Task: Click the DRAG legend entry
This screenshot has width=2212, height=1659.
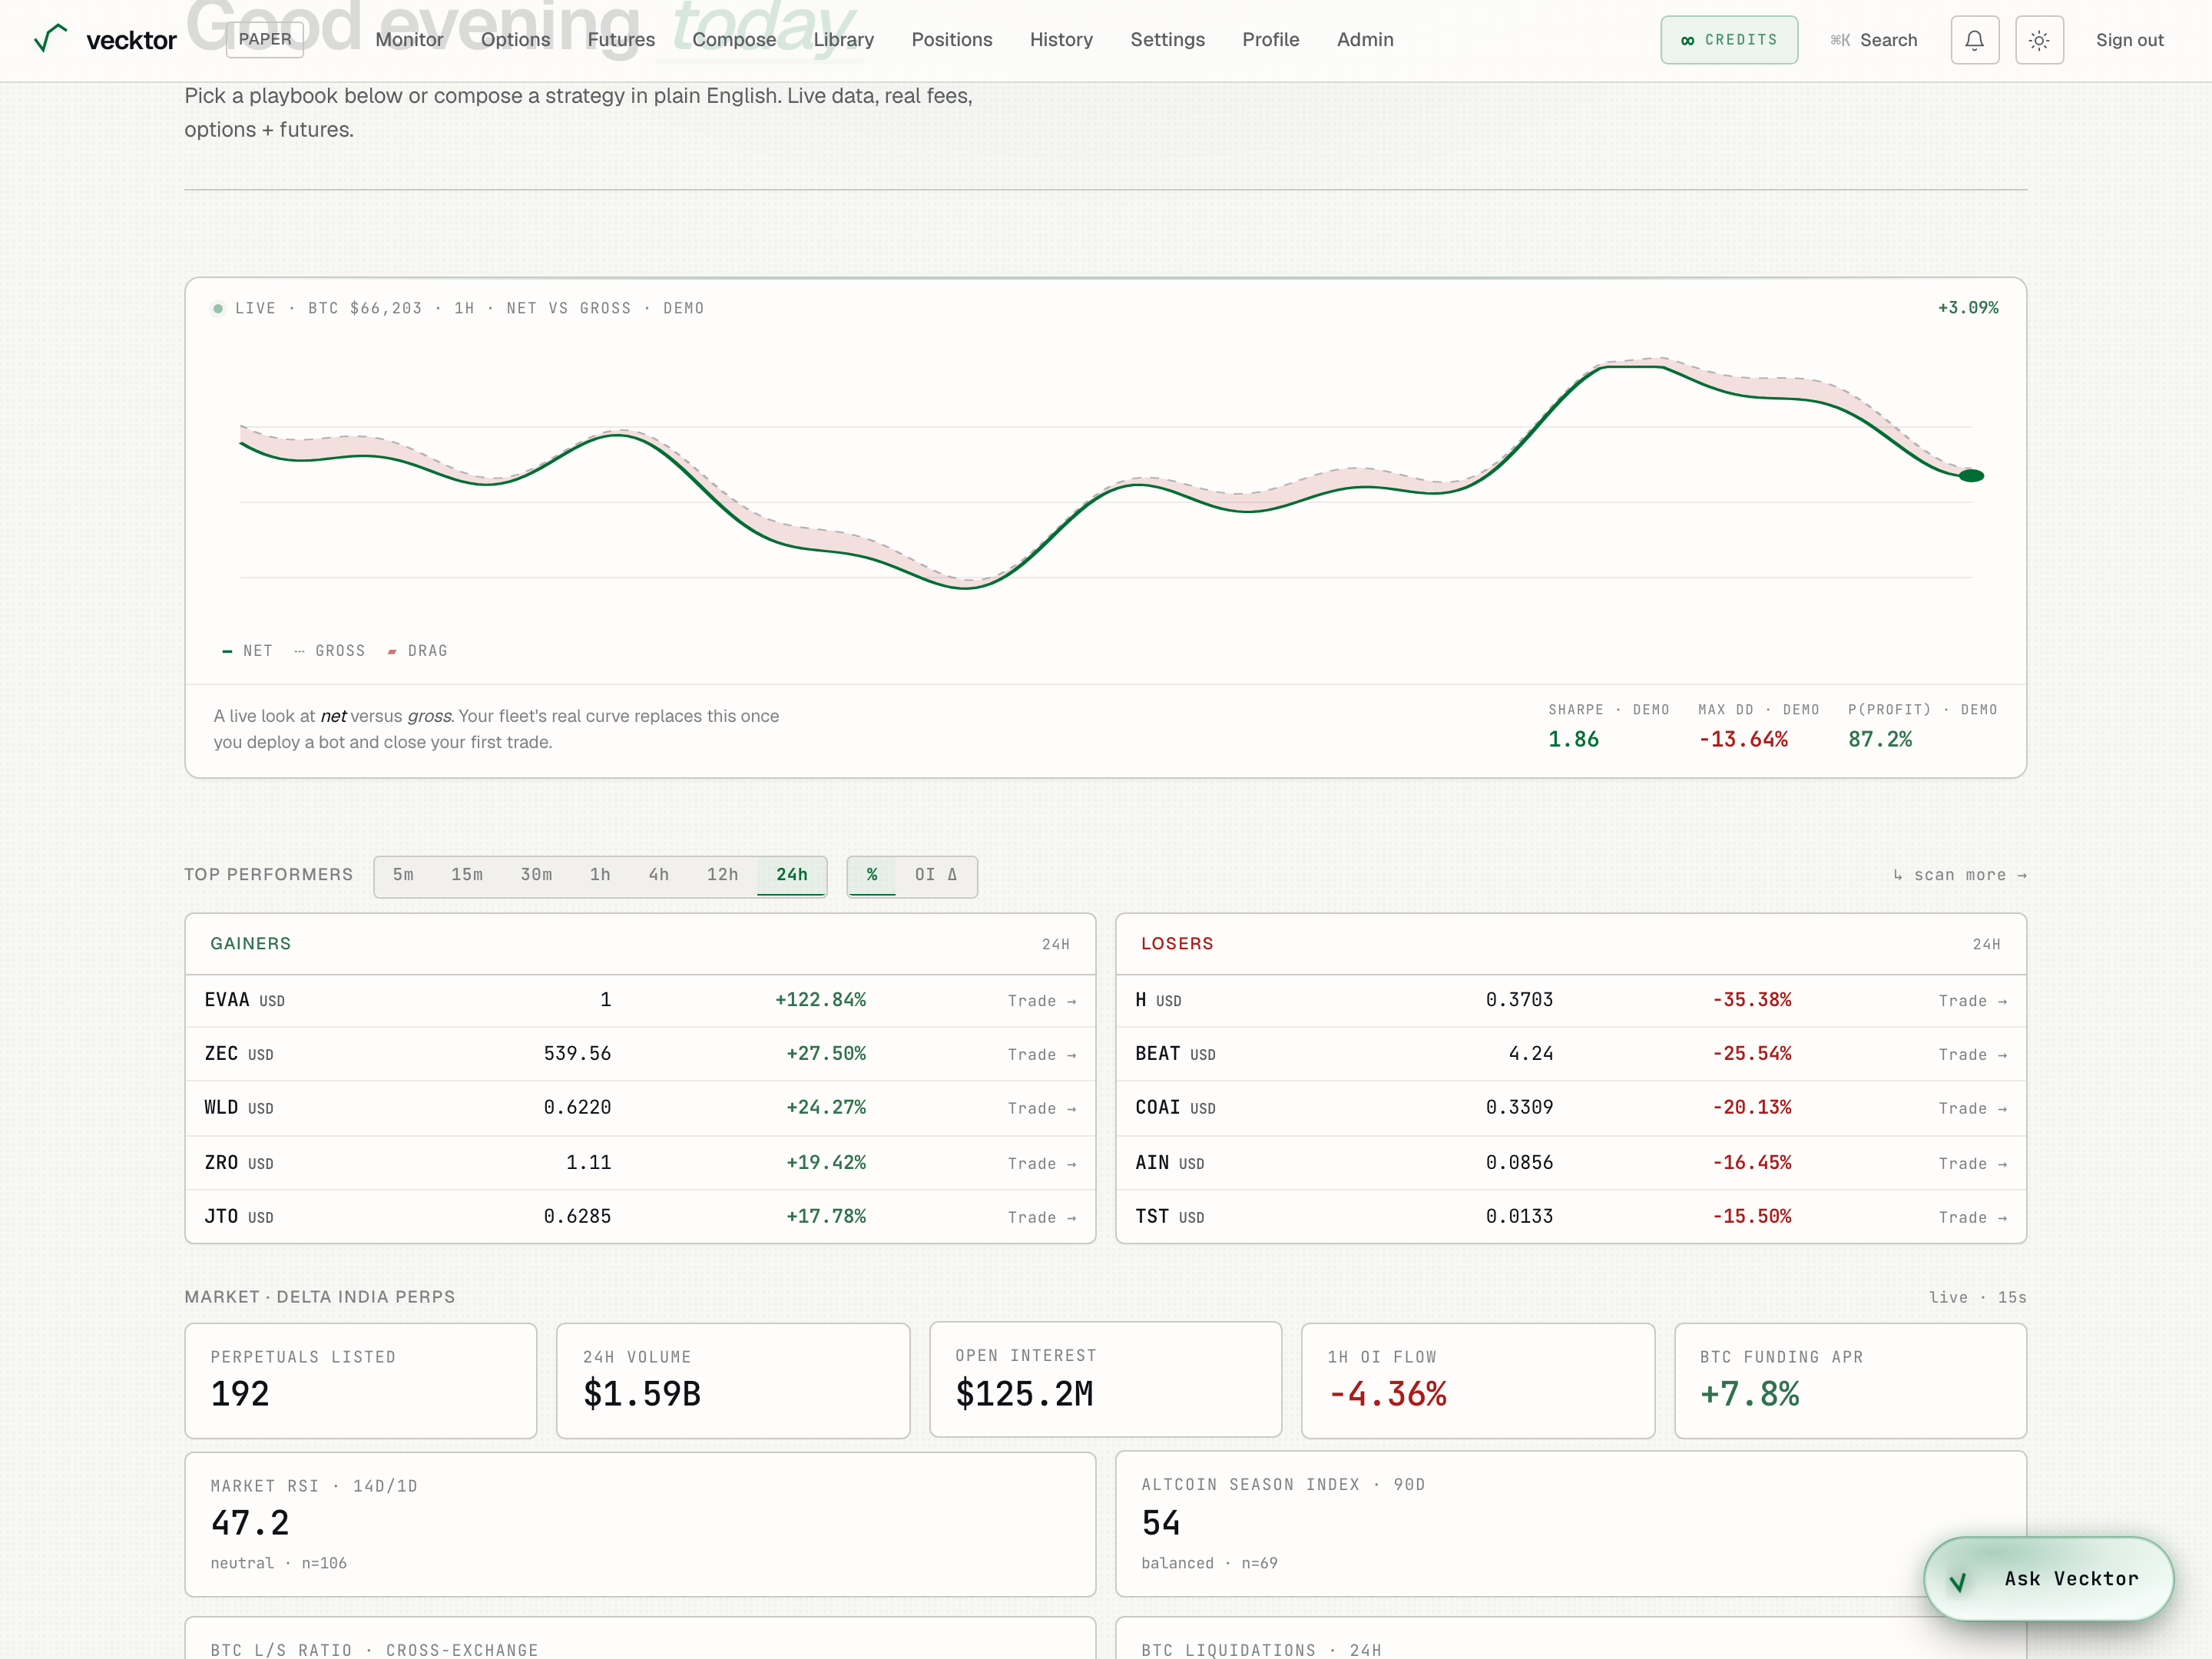Action: (417, 651)
